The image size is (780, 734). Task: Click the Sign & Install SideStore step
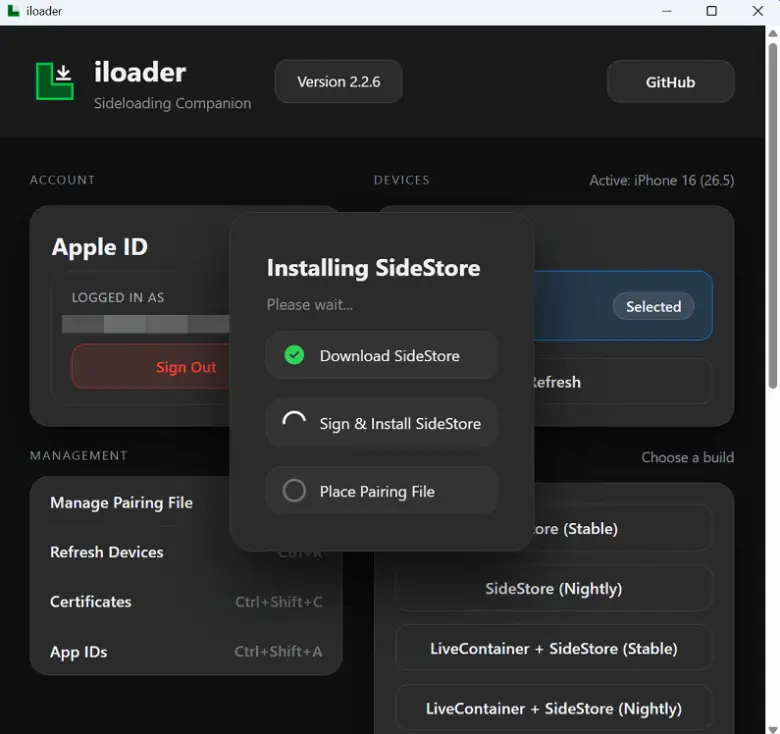[x=382, y=423]
